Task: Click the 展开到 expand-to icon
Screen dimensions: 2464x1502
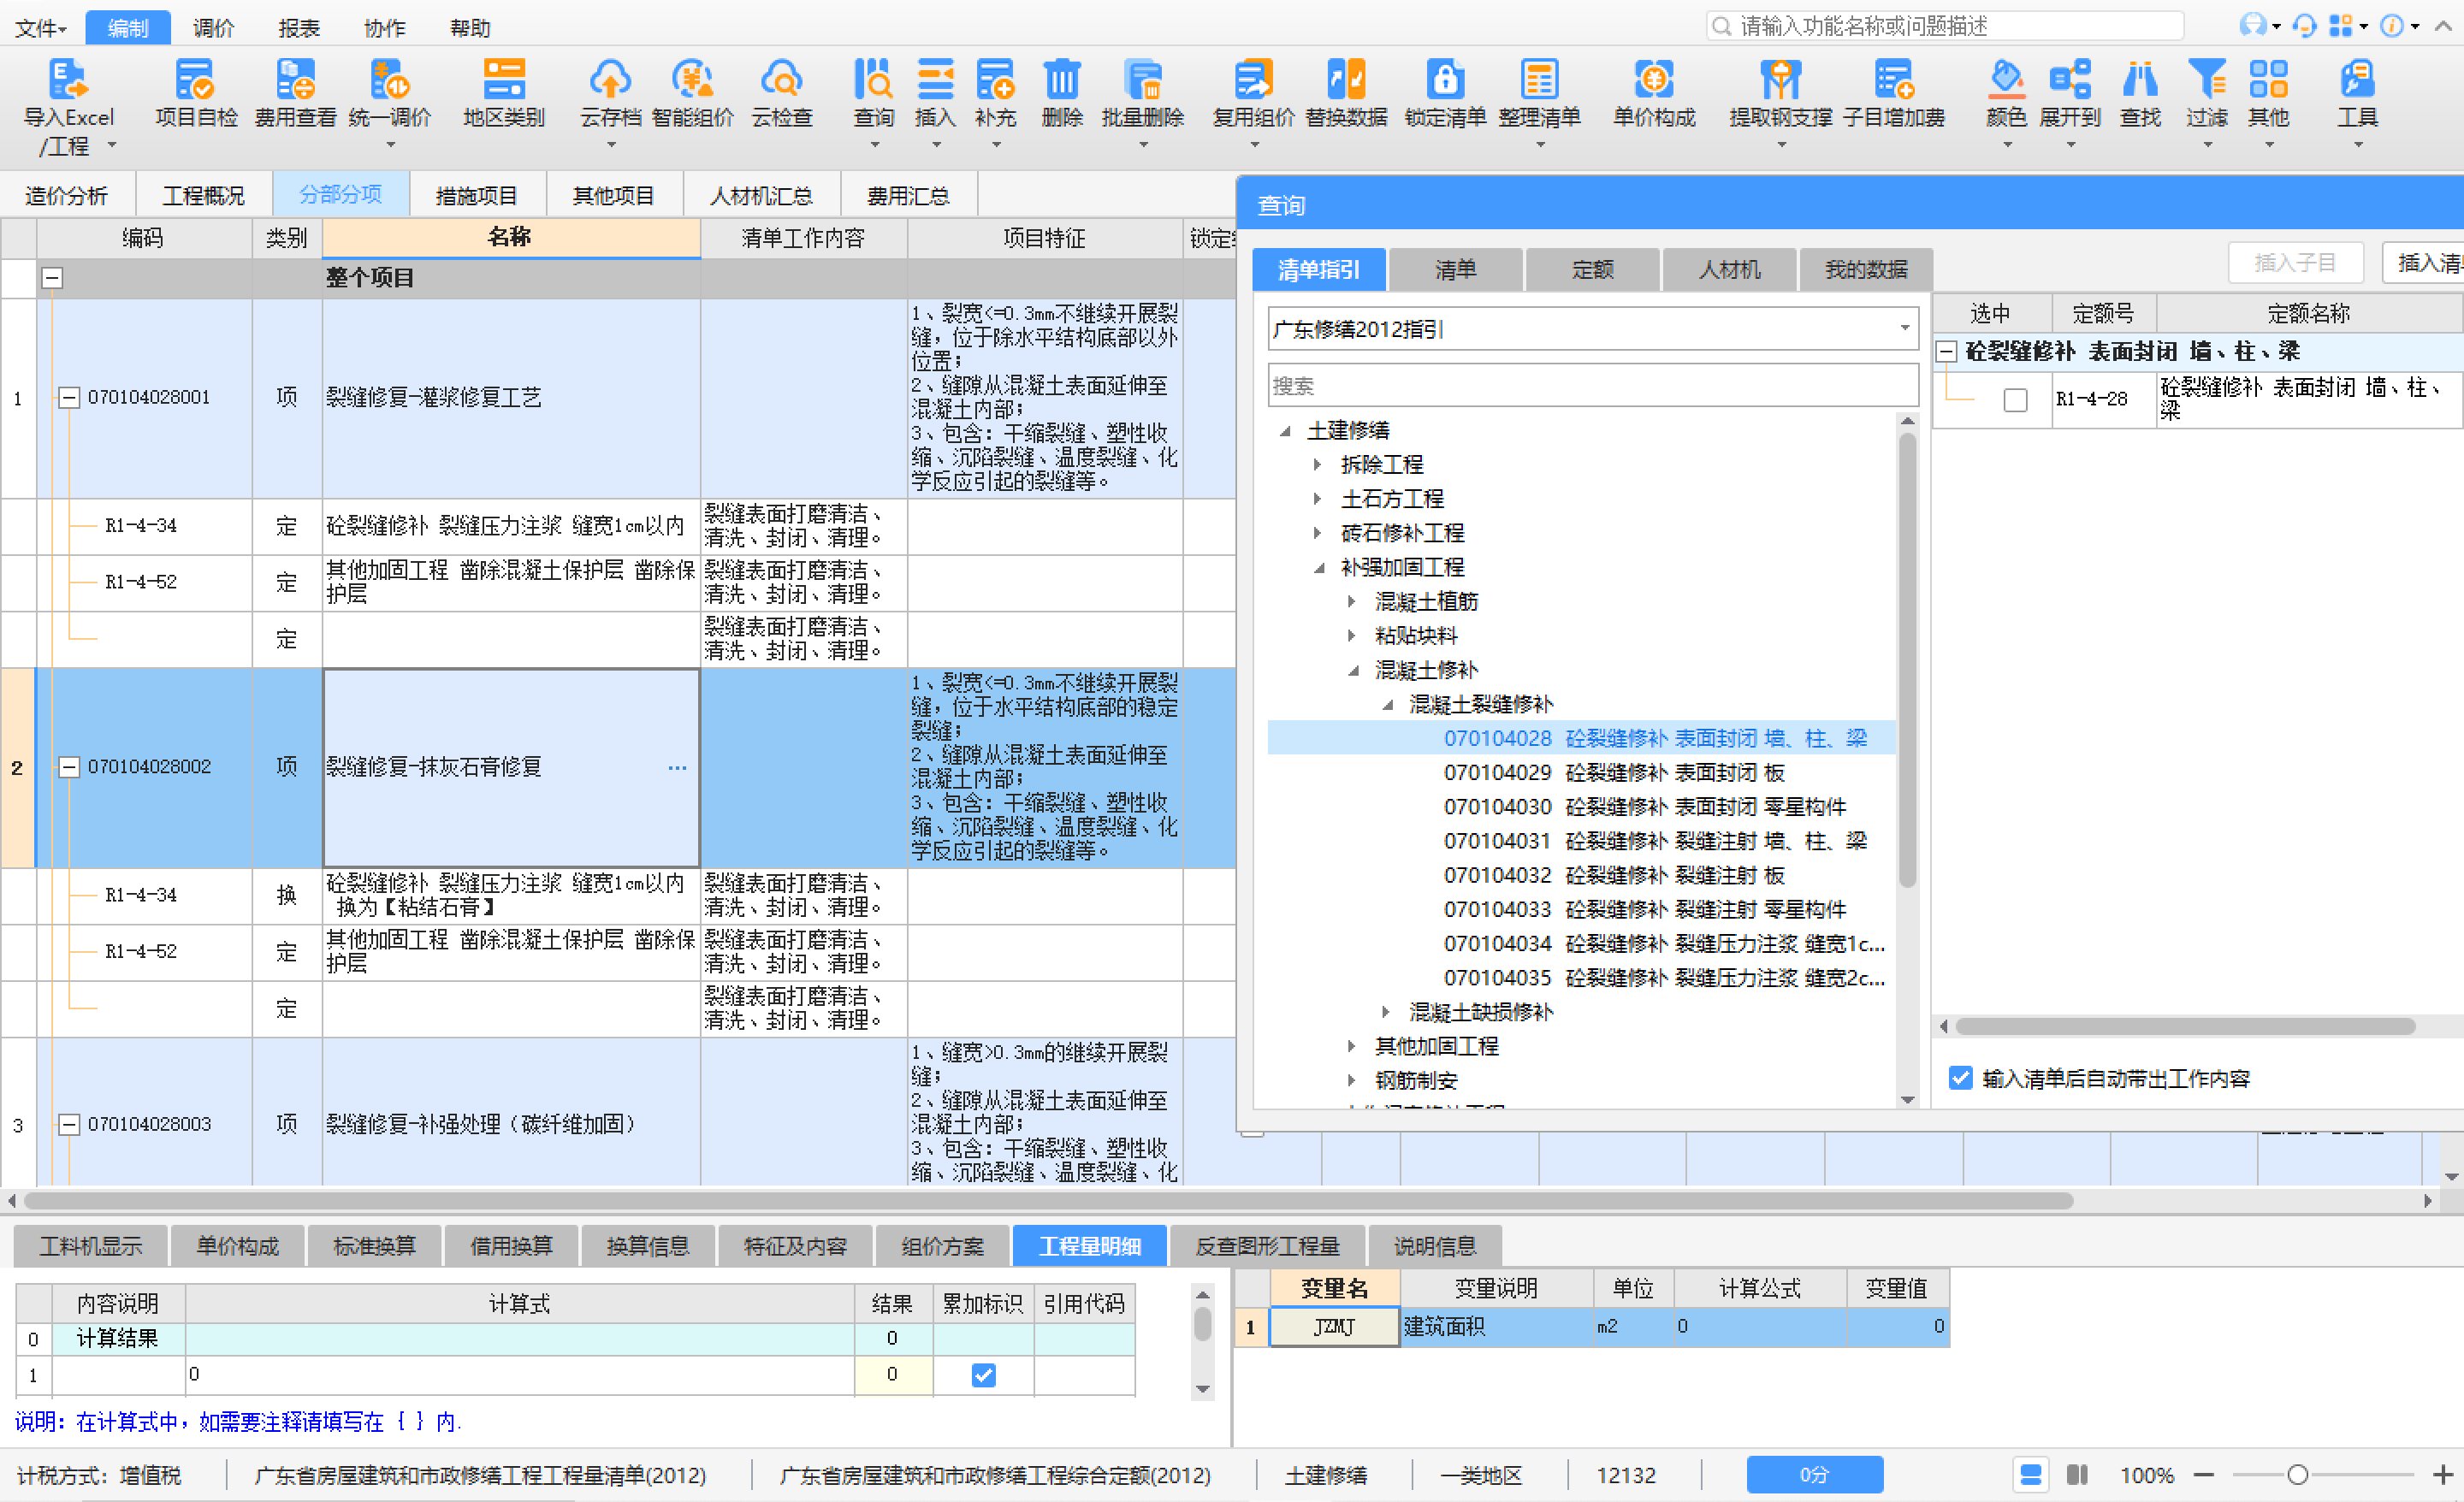Action: click(2070, 79)
